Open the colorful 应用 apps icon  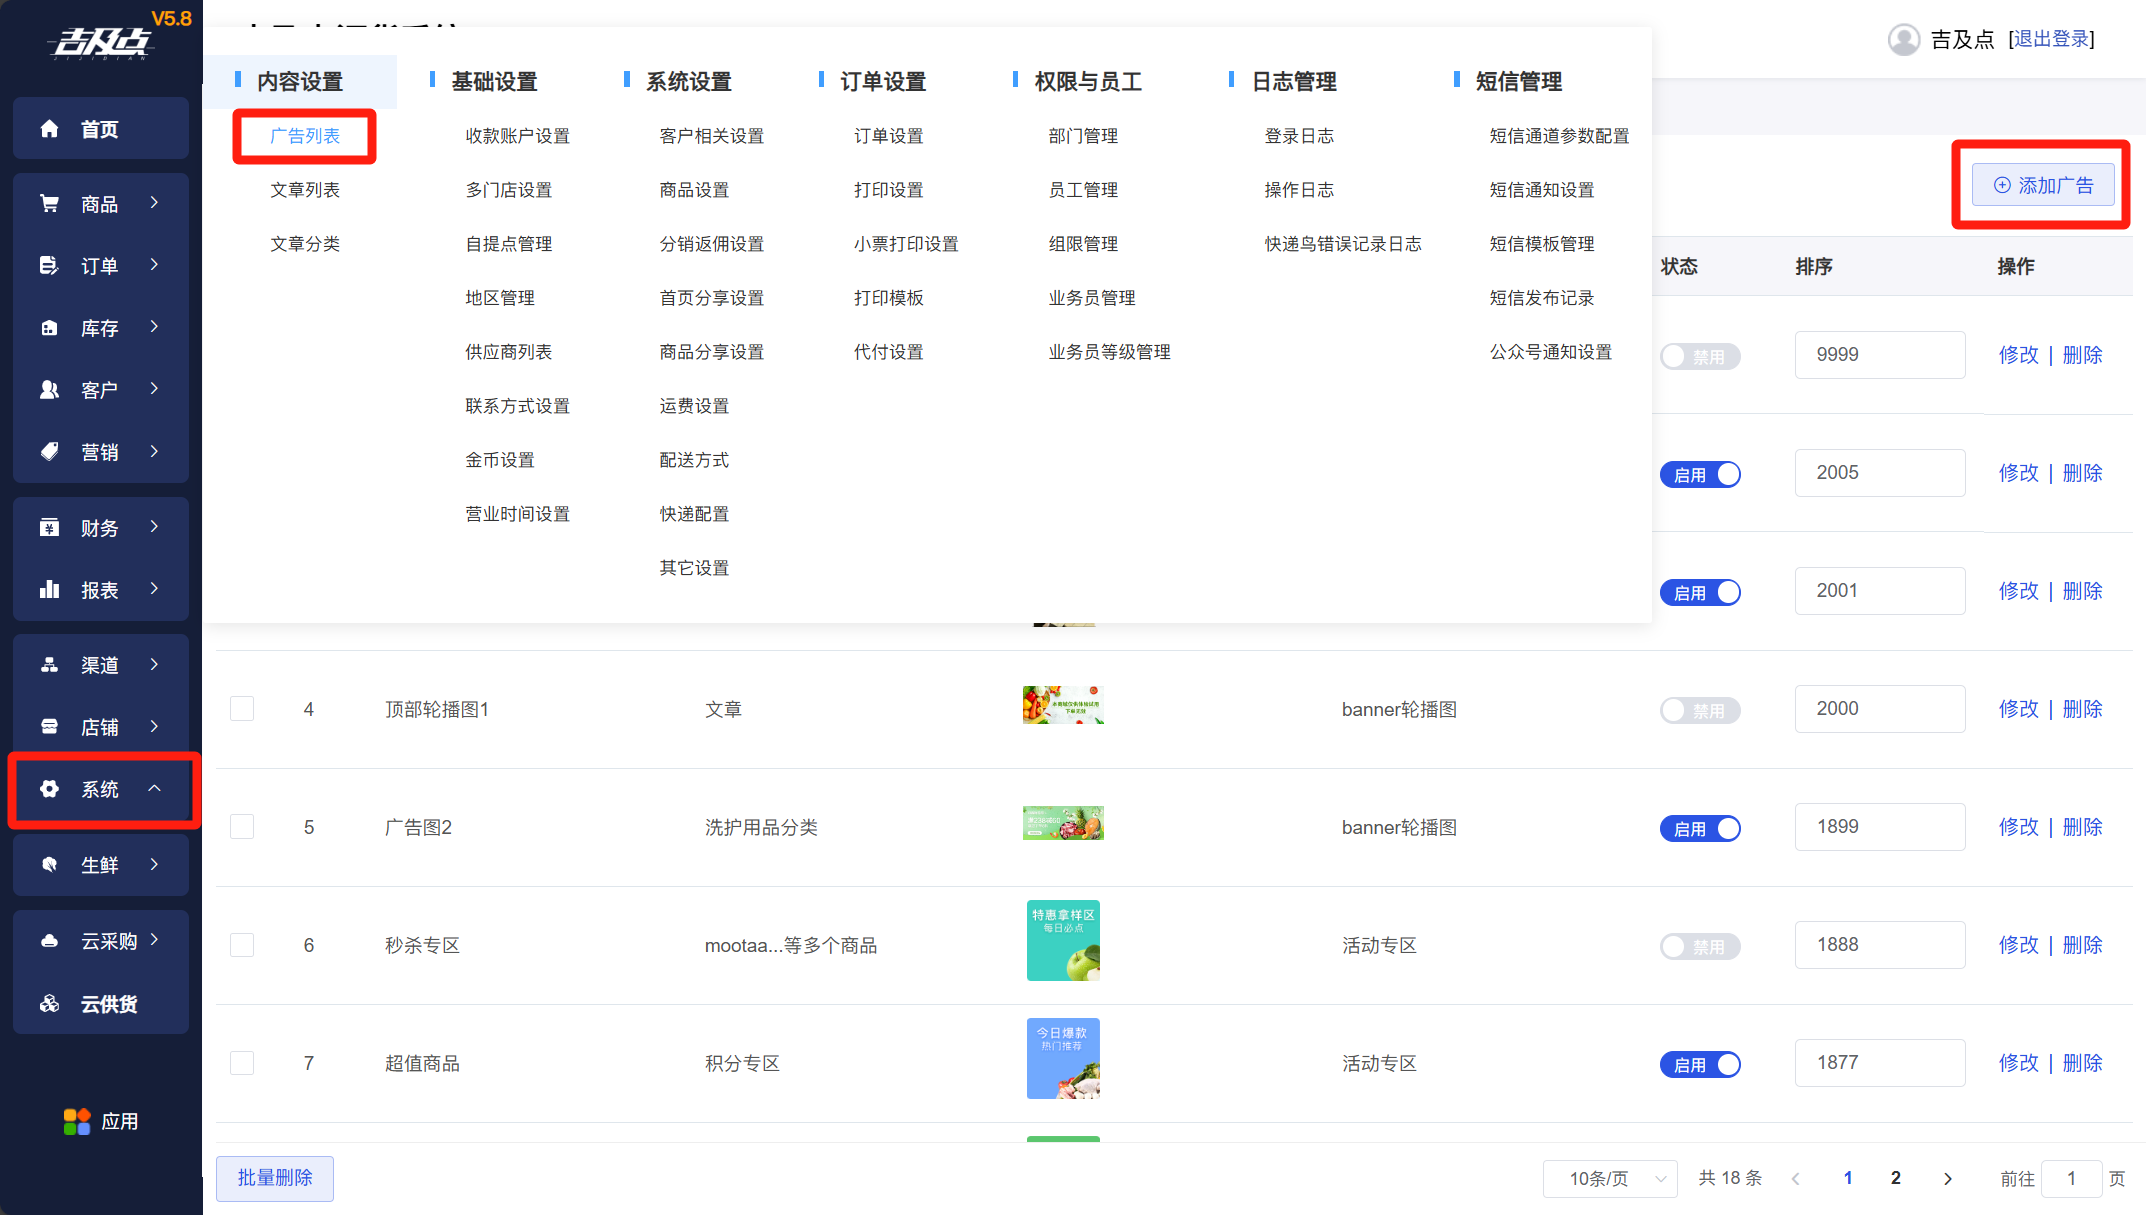tap(77, 1122)
